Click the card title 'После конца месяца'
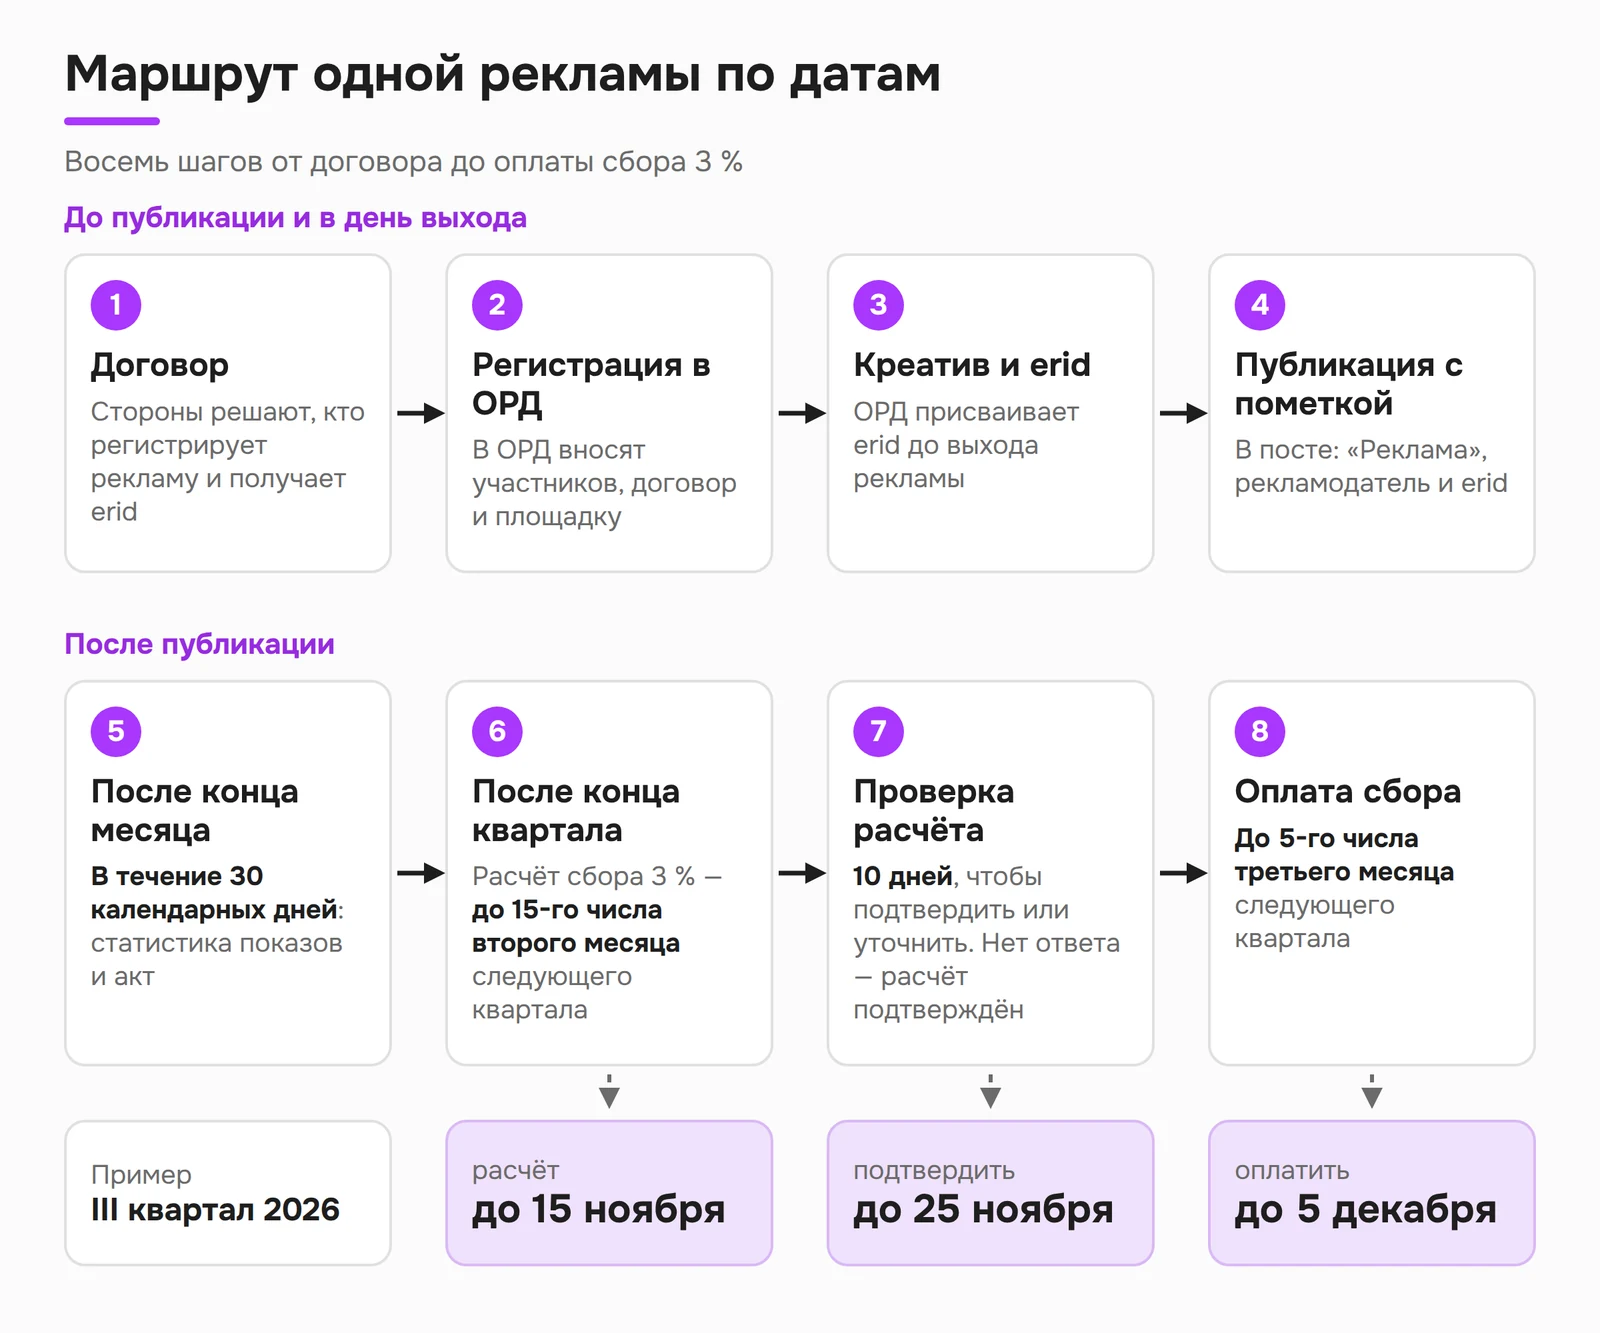This screenshot has height=1333, width=1600. (195, 811)
